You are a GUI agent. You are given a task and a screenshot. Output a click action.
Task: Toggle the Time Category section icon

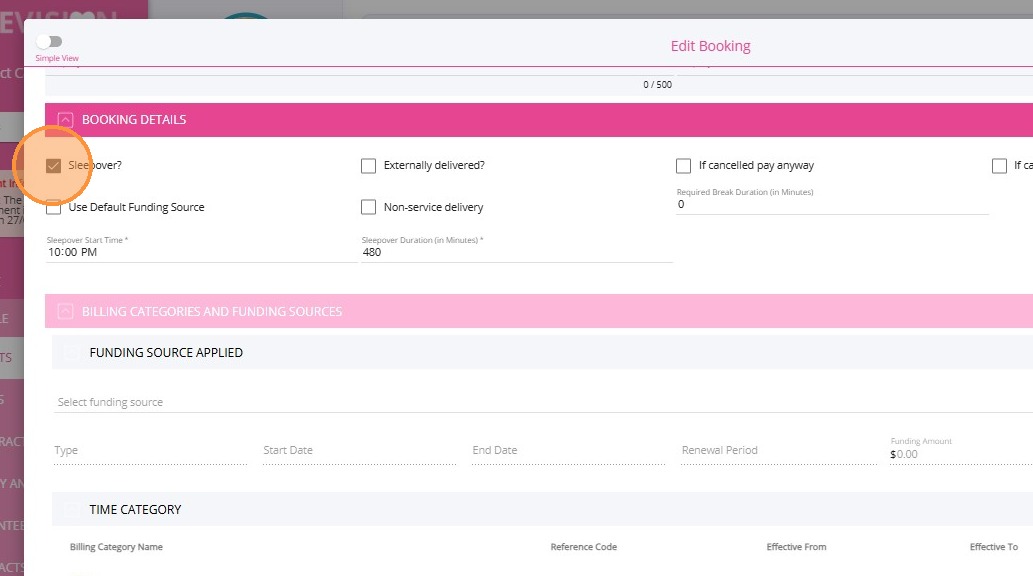tap(72, 510)
